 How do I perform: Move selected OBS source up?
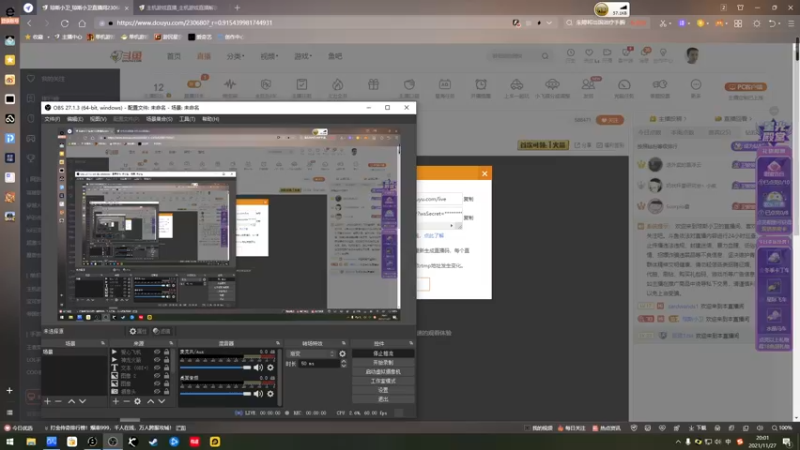point(151,402)
